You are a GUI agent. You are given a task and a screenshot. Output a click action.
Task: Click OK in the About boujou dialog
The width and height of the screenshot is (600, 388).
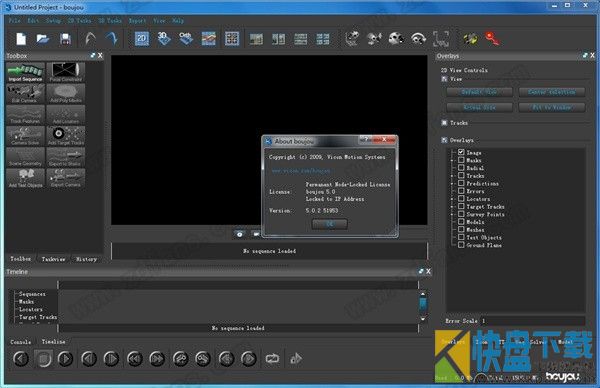tap(329, 224)
